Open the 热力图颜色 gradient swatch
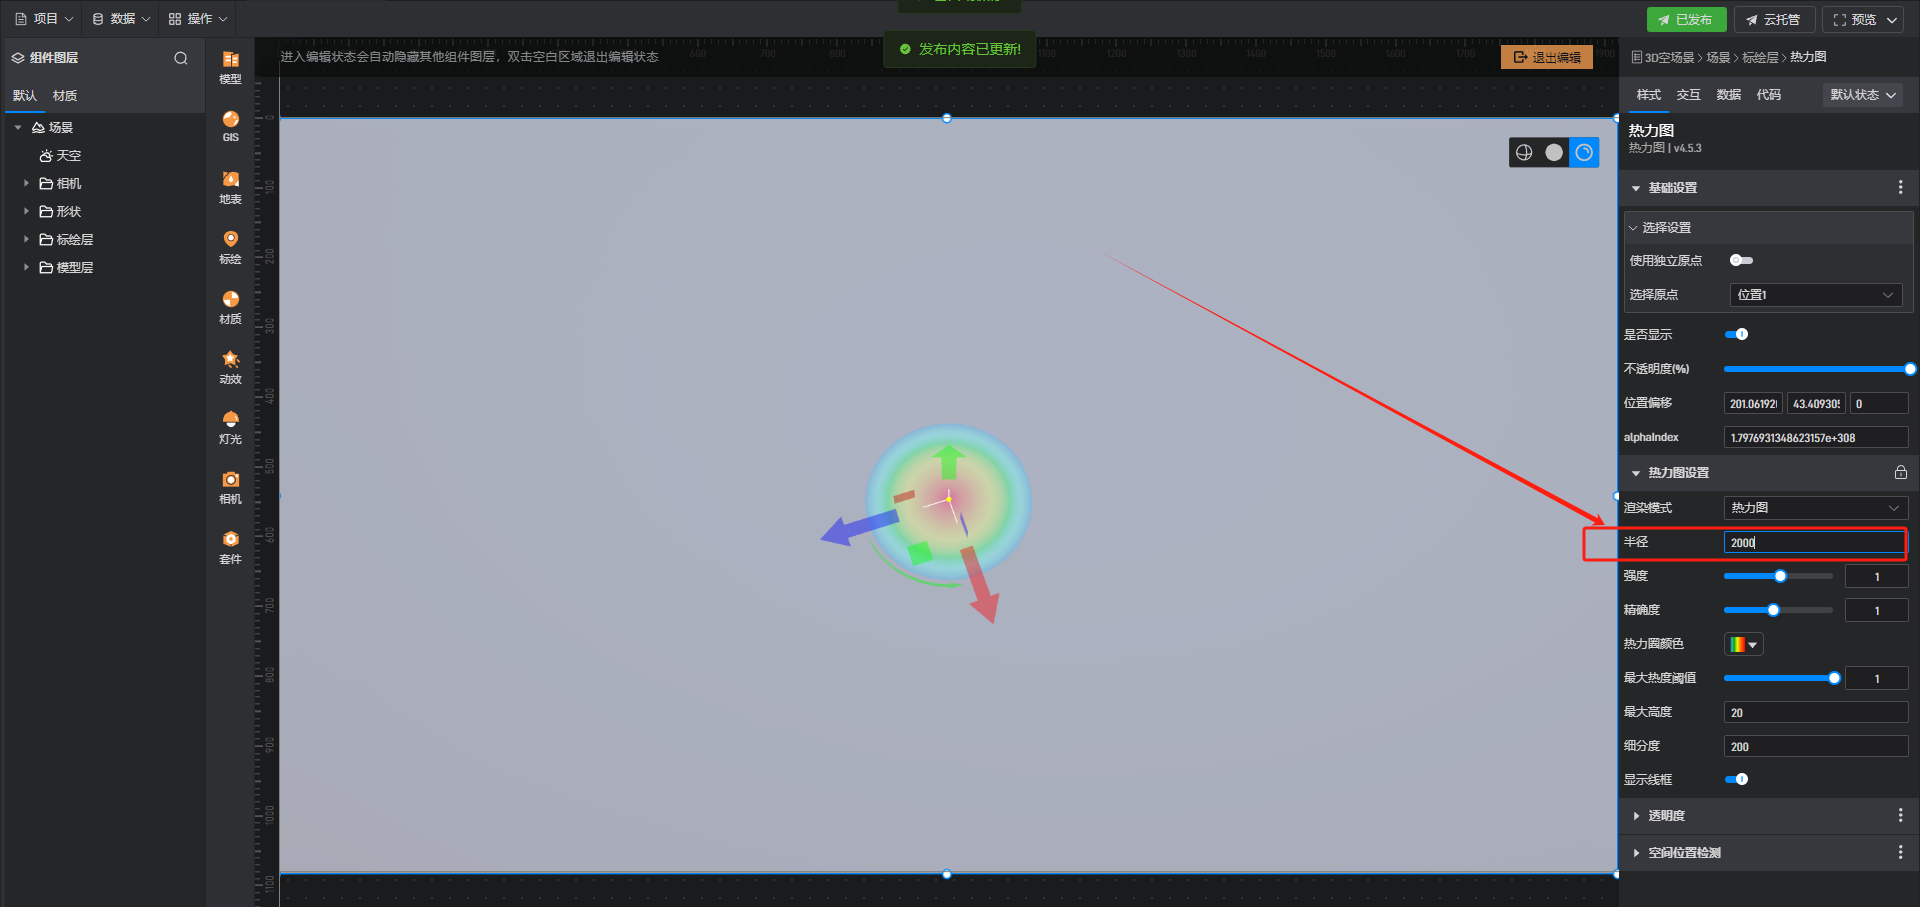This screenshot has height=907, width=1920. click(1743, 645)
